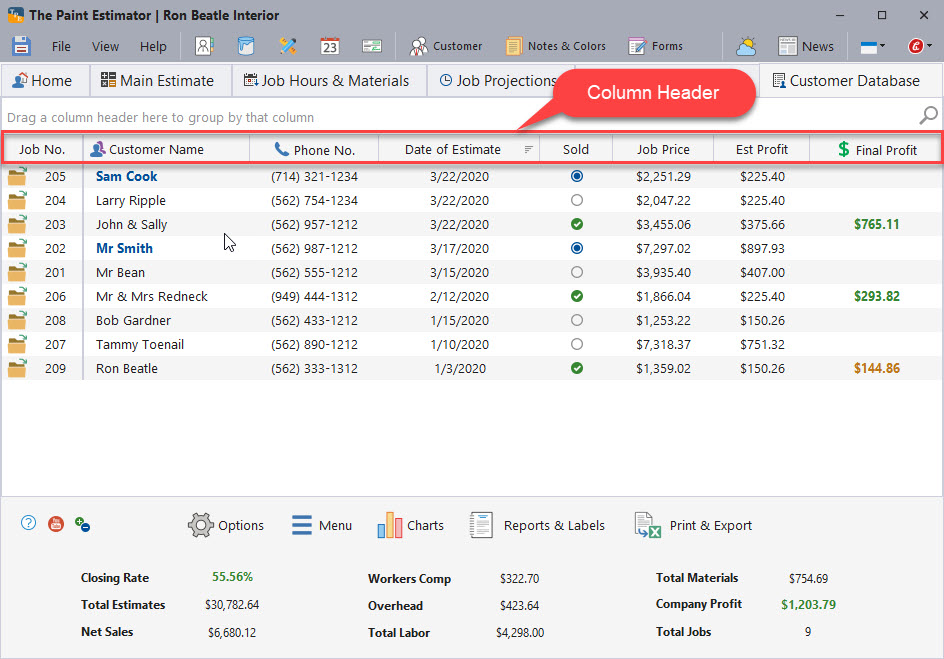Image resolution: width=944 pixels, height=659 pixels.
Task: Open the theme color dropdown near News
Action: pyautogui.click(x=870, y=45)
